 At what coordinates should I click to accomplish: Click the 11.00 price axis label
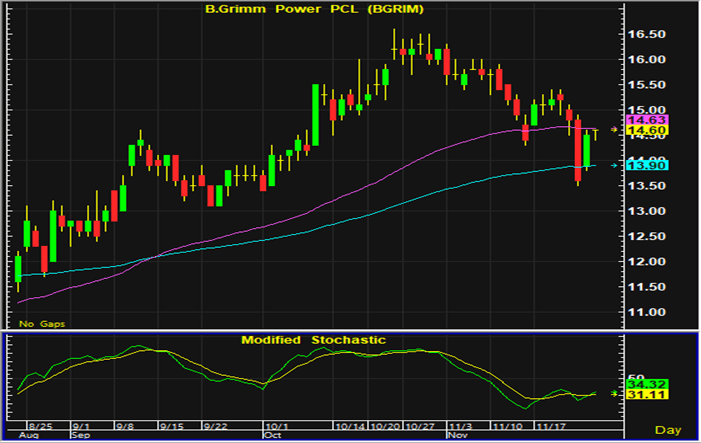pos(645,312)
